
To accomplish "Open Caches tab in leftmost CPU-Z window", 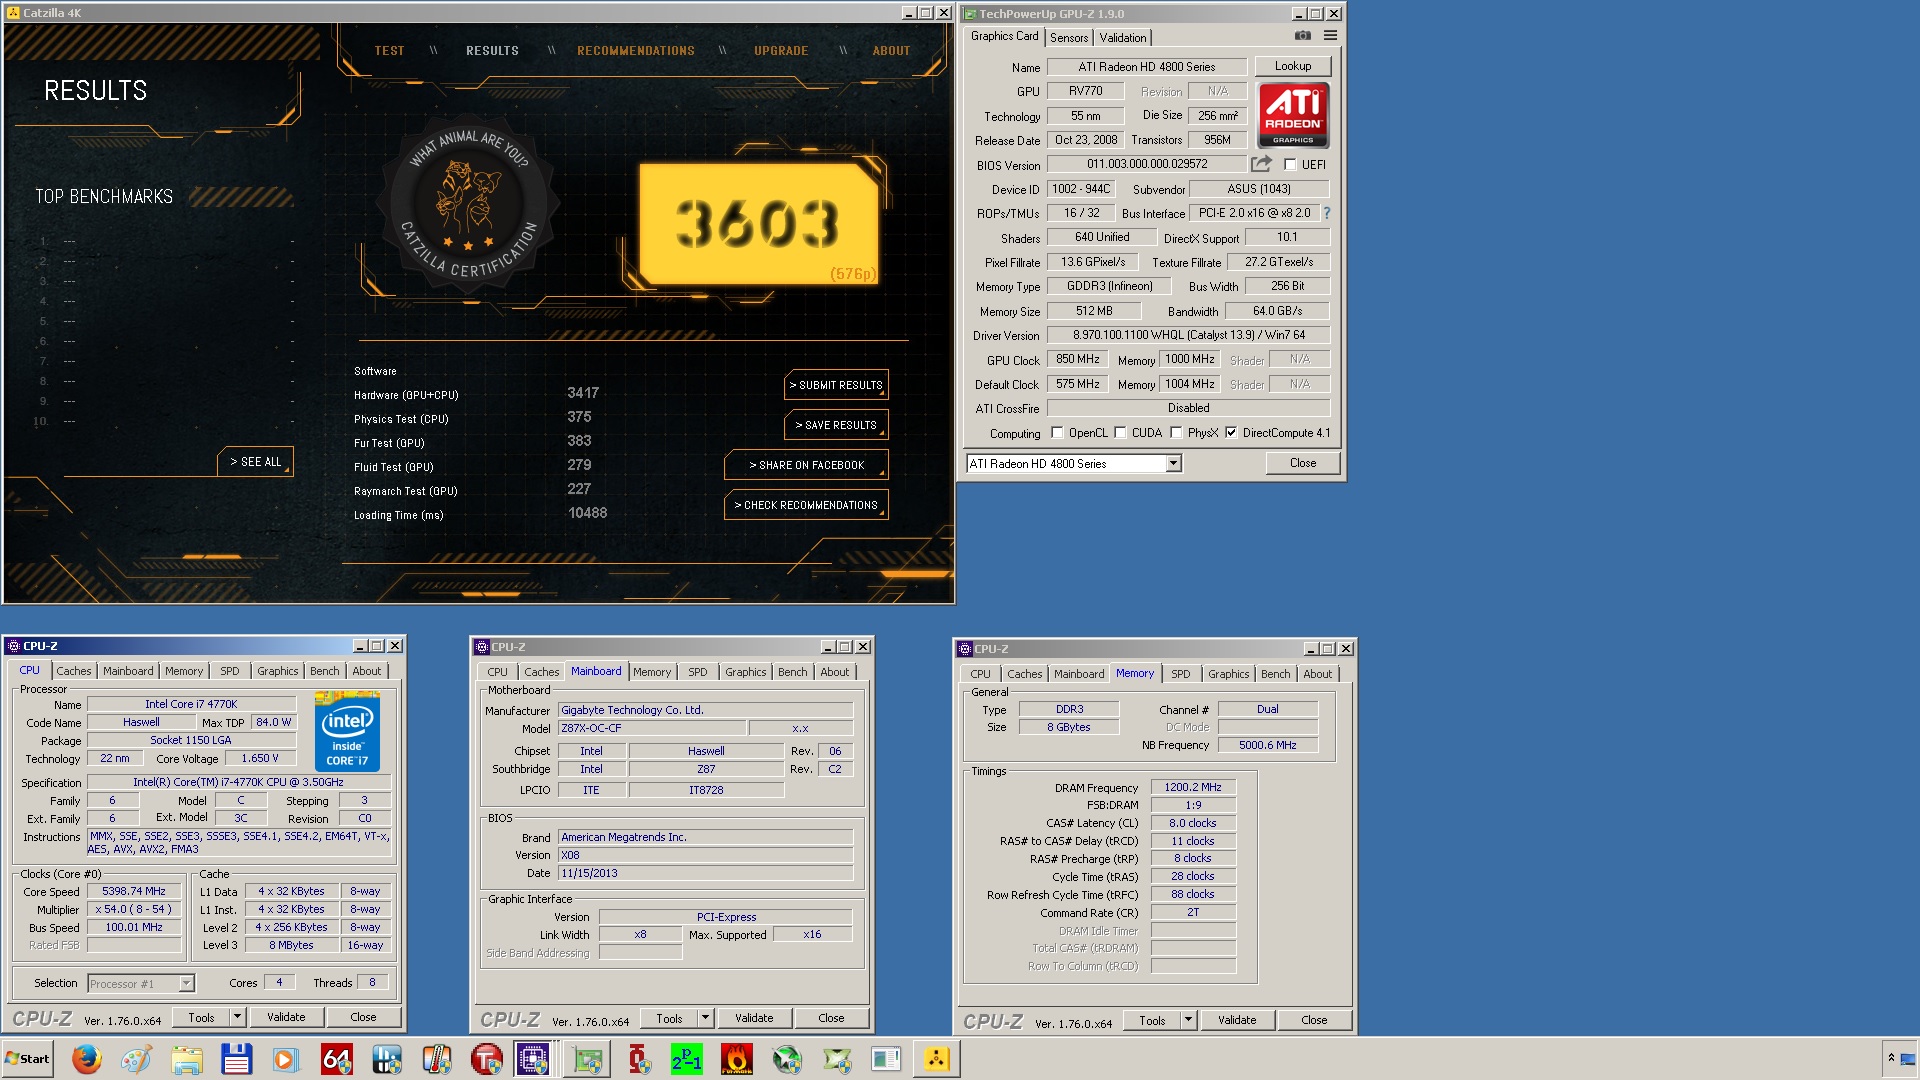I will coord(74,671).
